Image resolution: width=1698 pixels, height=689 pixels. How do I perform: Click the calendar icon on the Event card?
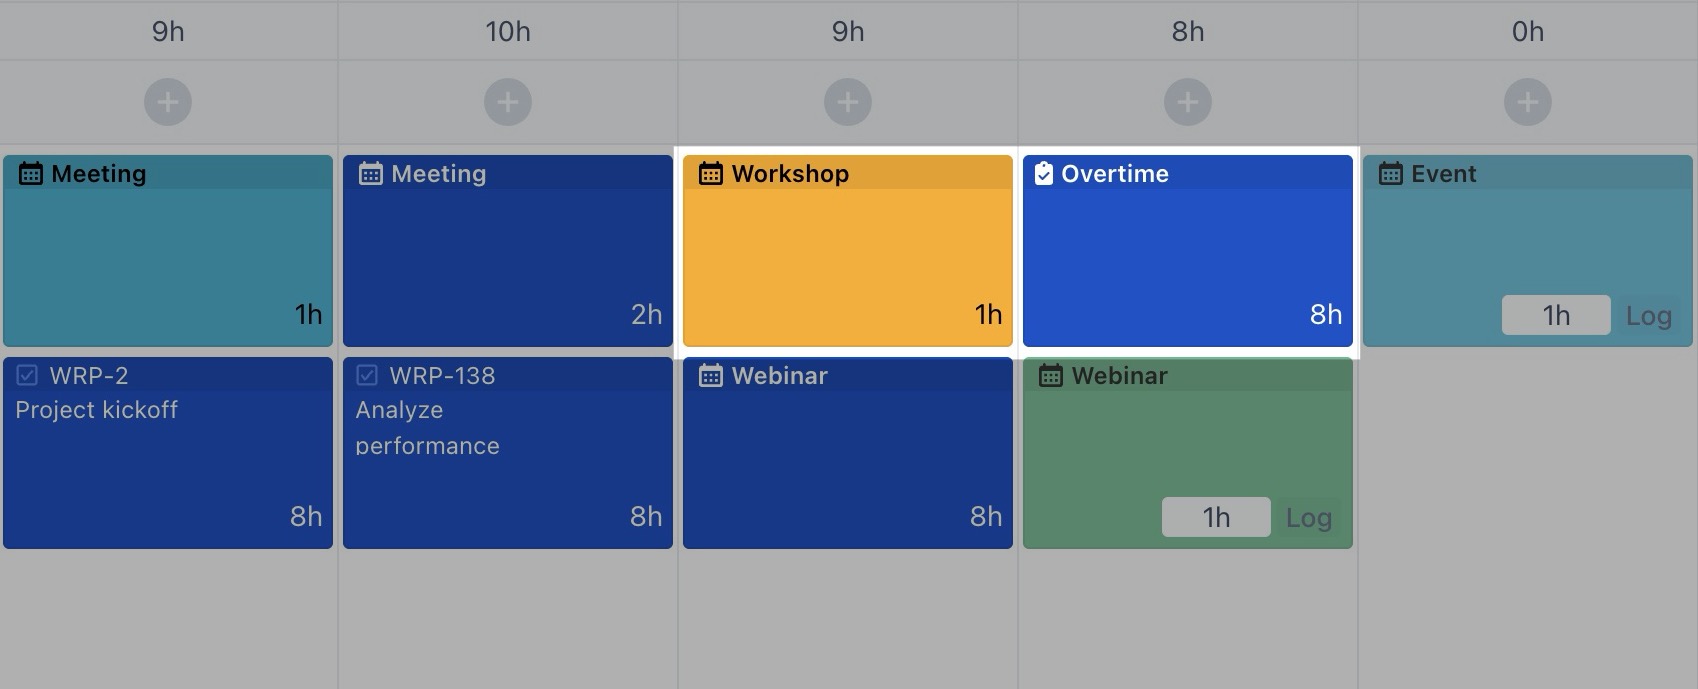pos(1390,174)
